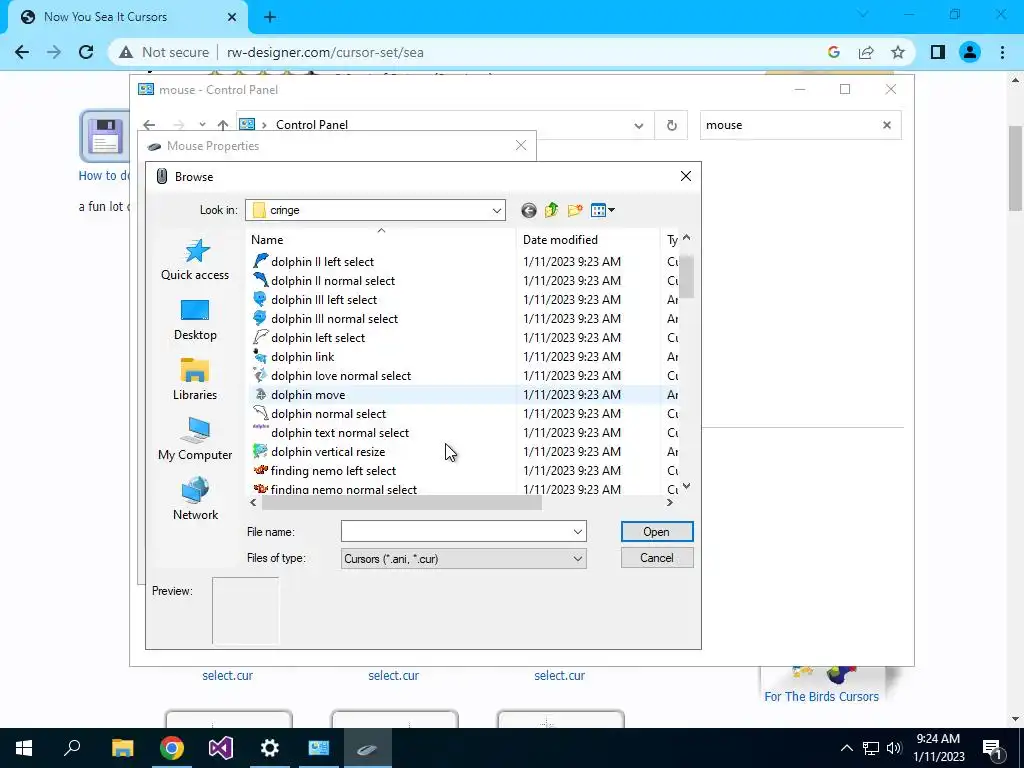Bookmark this page with the star icon
Viewport: 1024px width, 768px height.
[898, 52]
